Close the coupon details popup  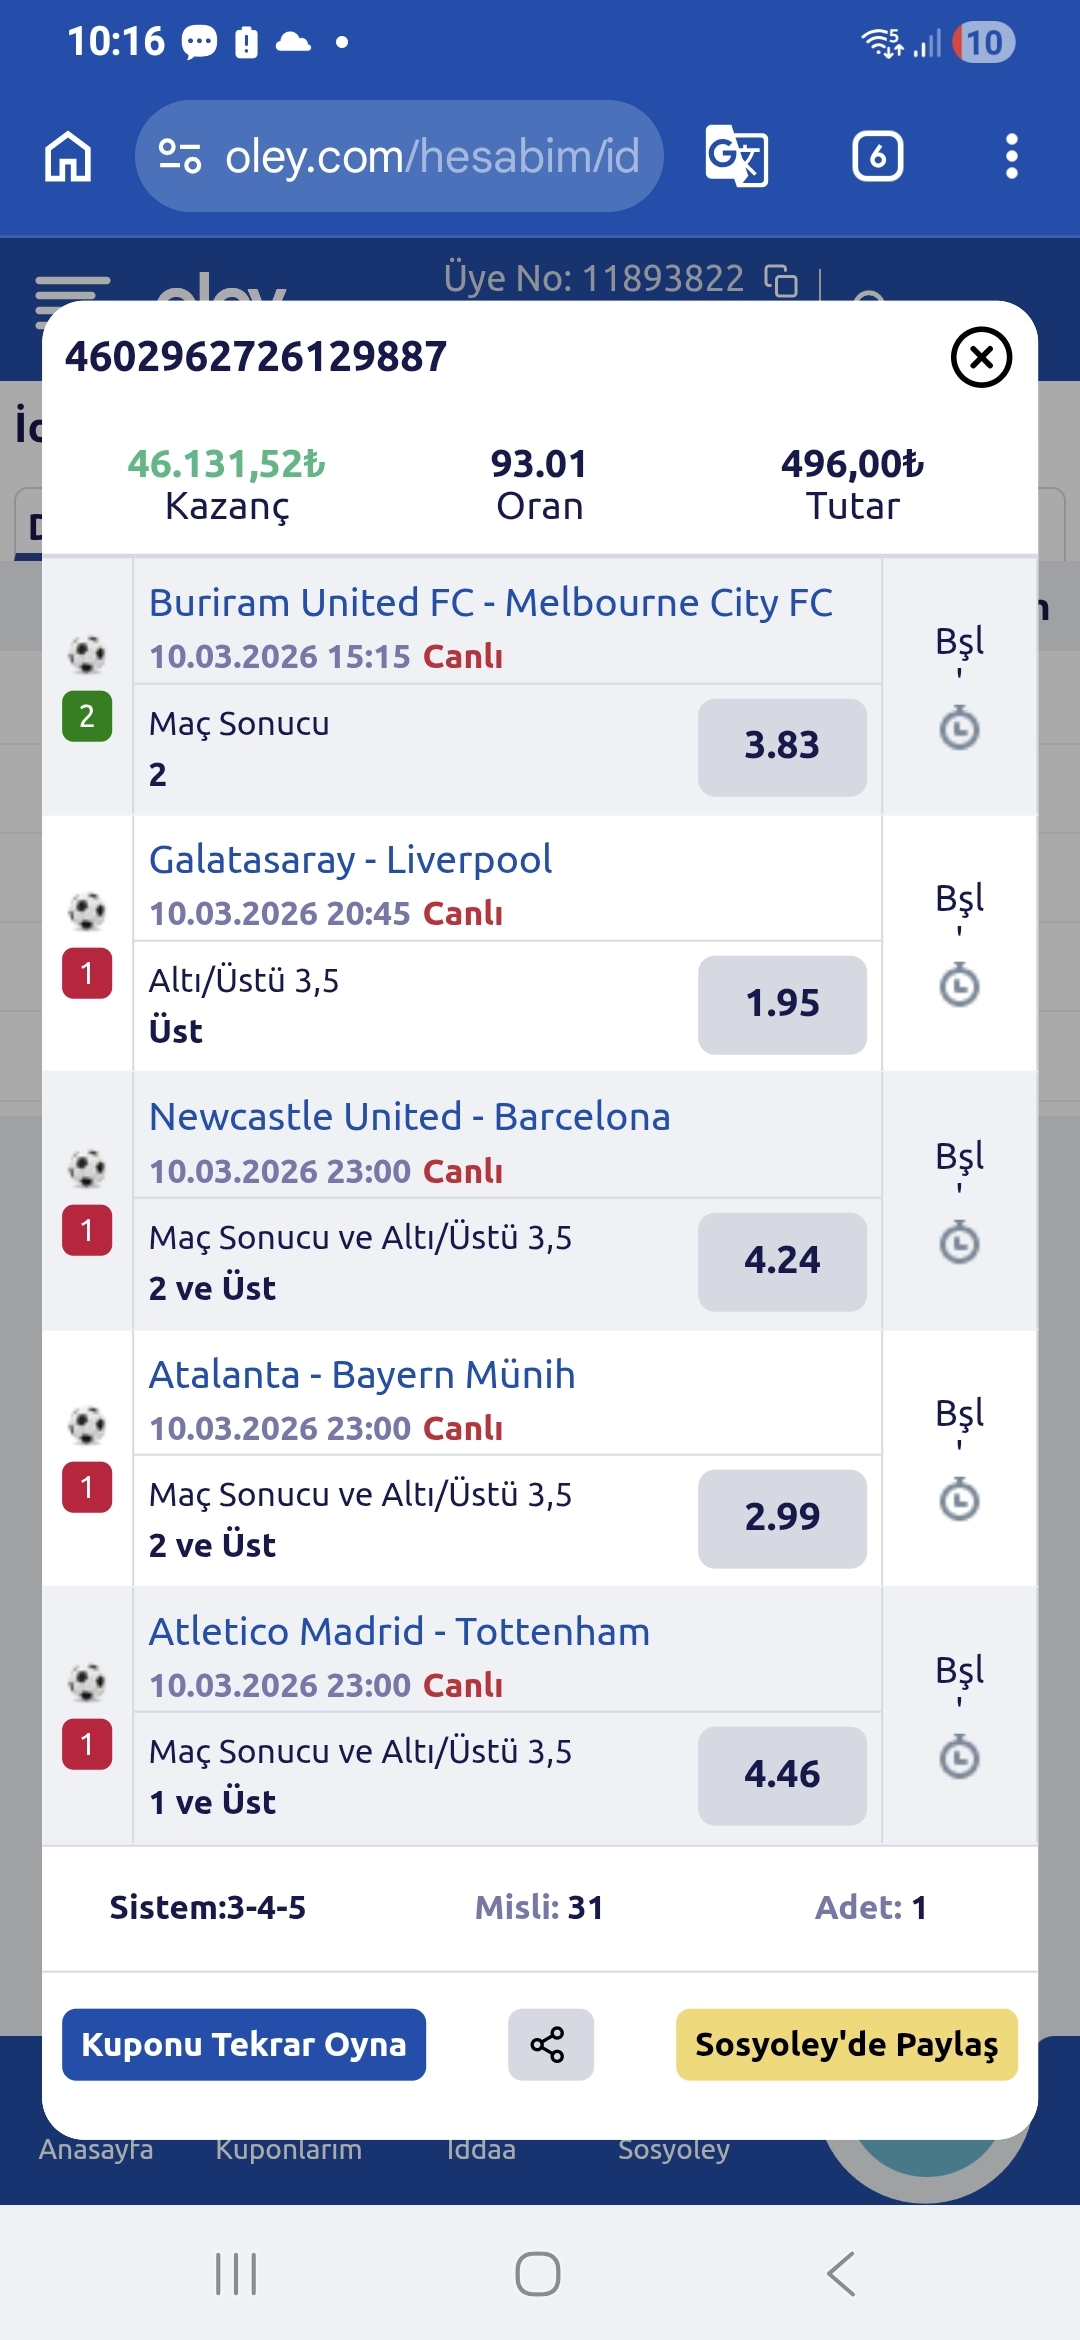click(981, 357)
